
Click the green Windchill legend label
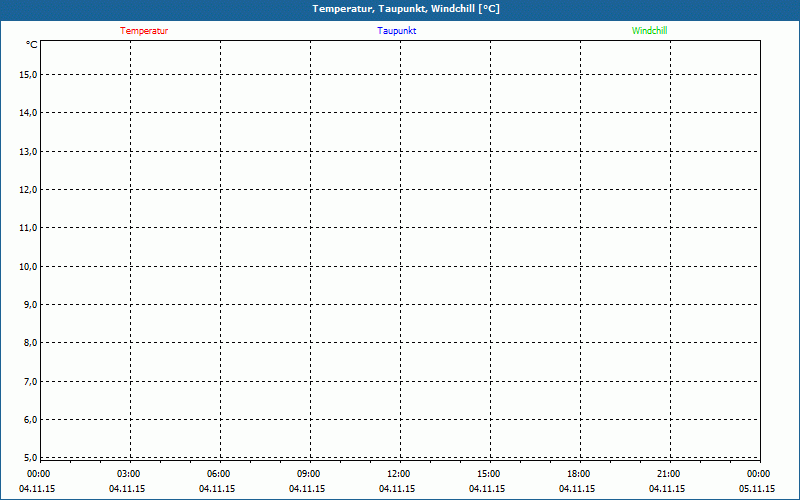click(x=649, y=31)
